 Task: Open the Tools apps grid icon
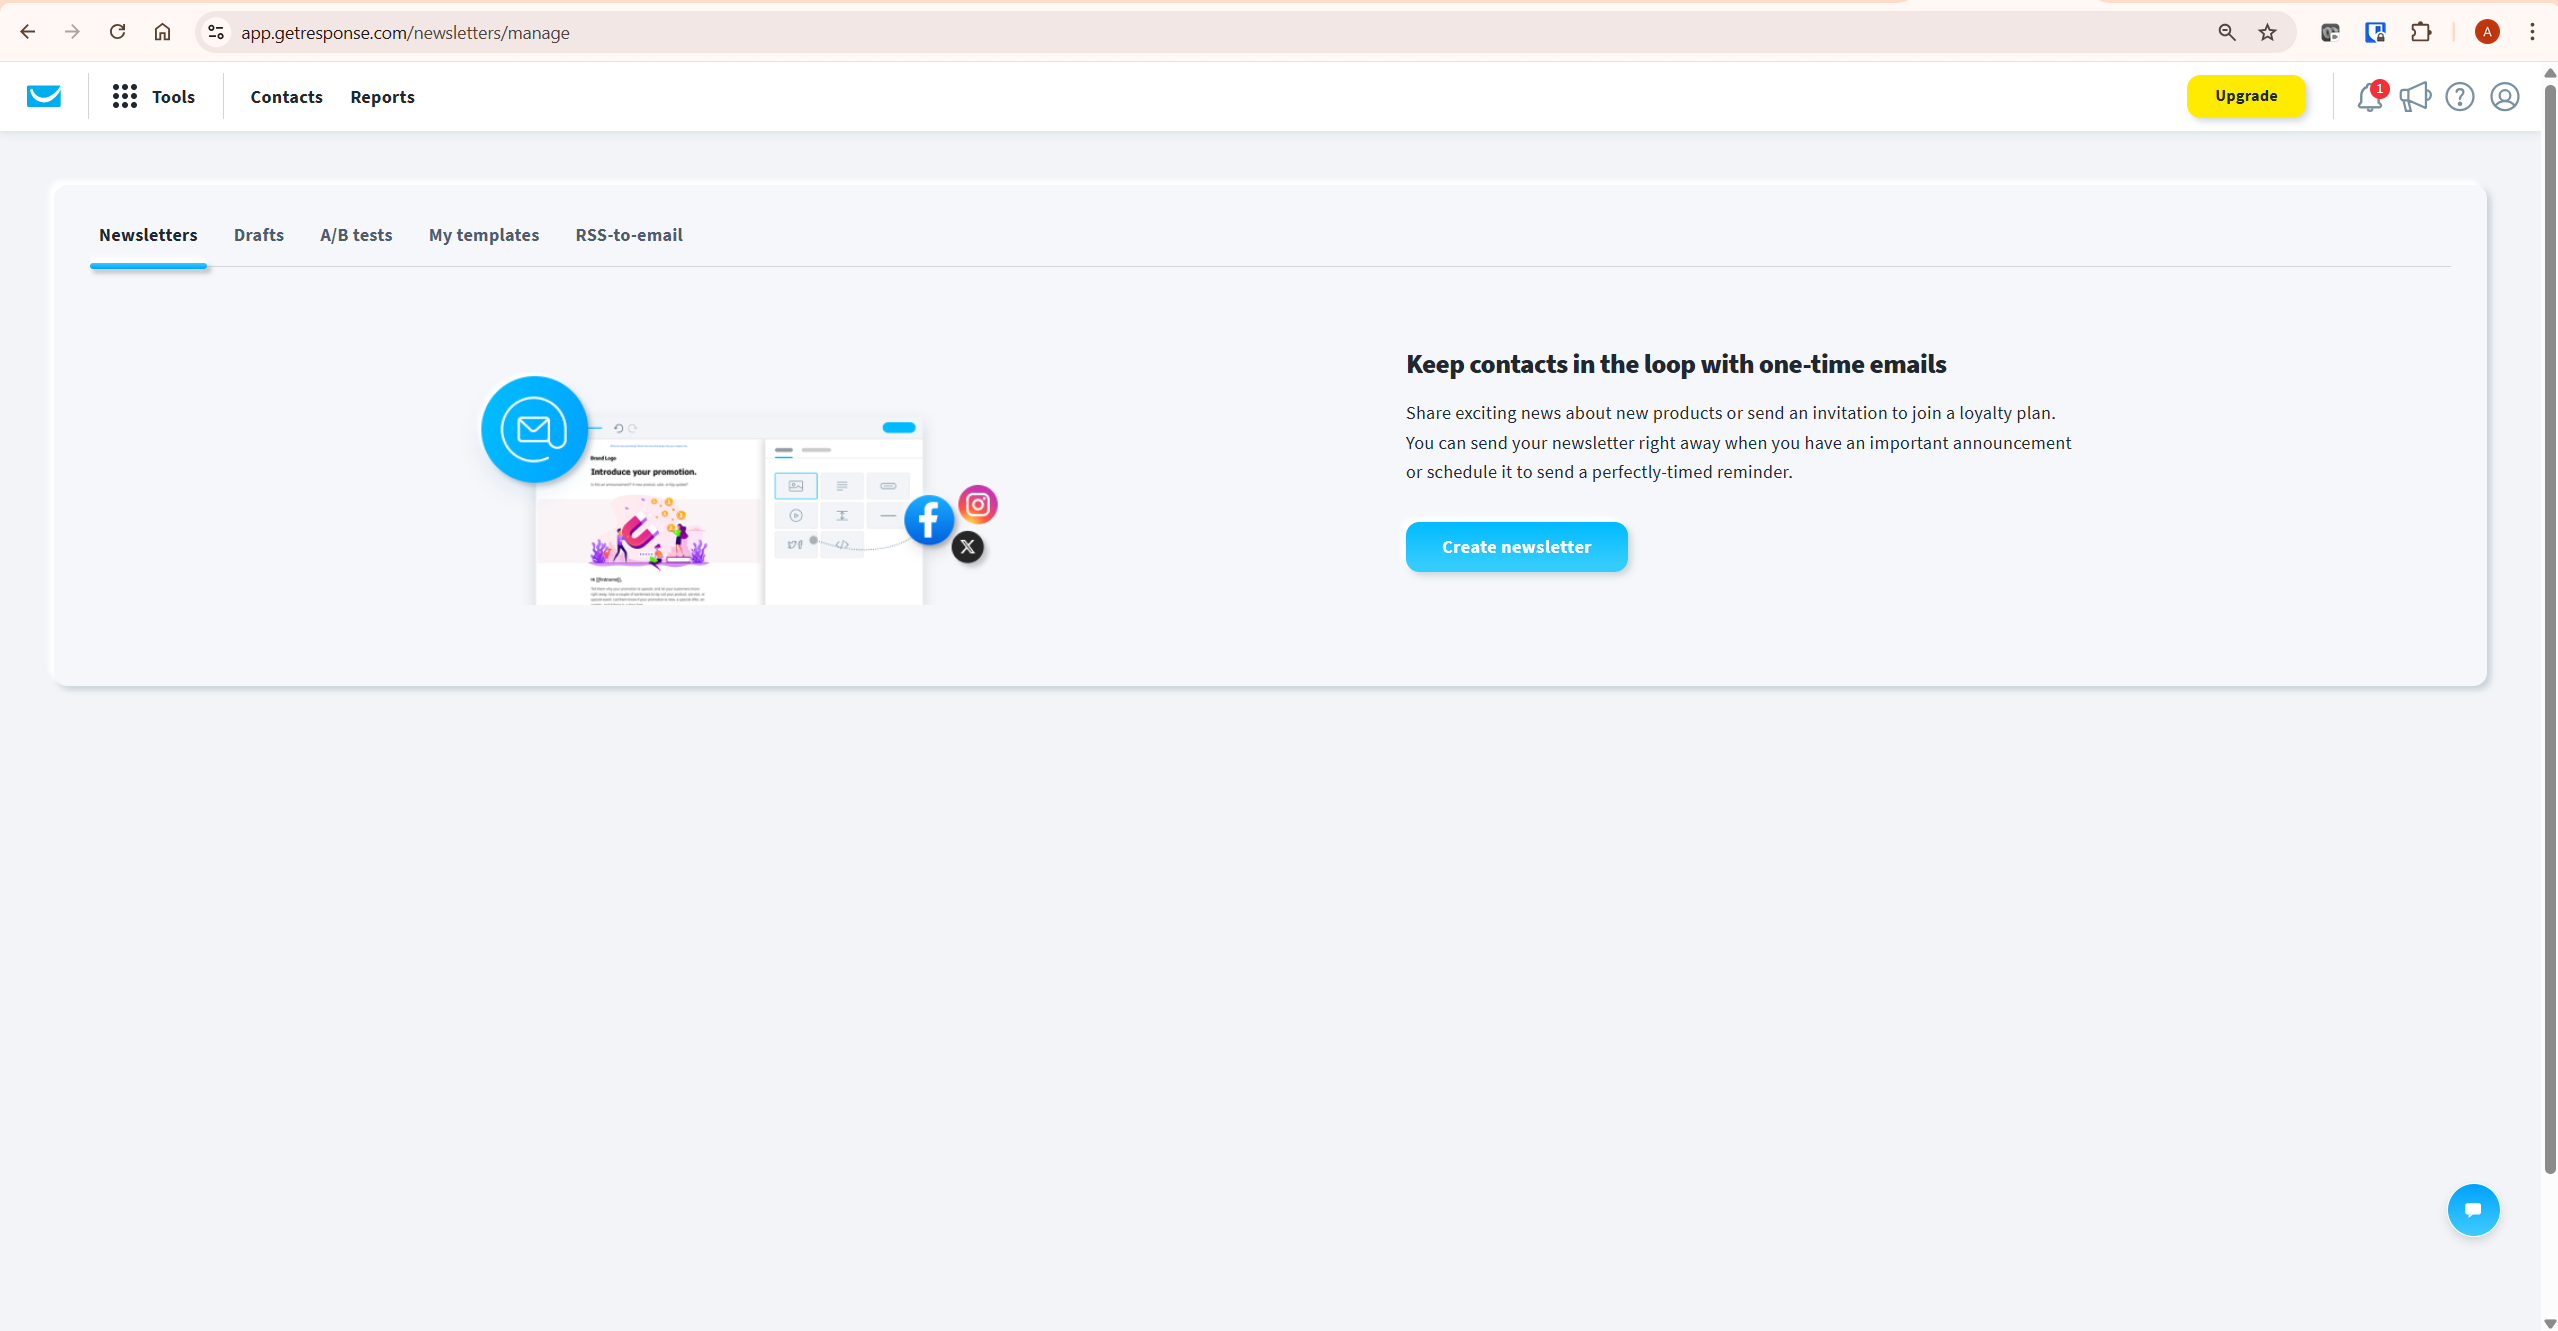pyautogui.click(x=123, y=96)
